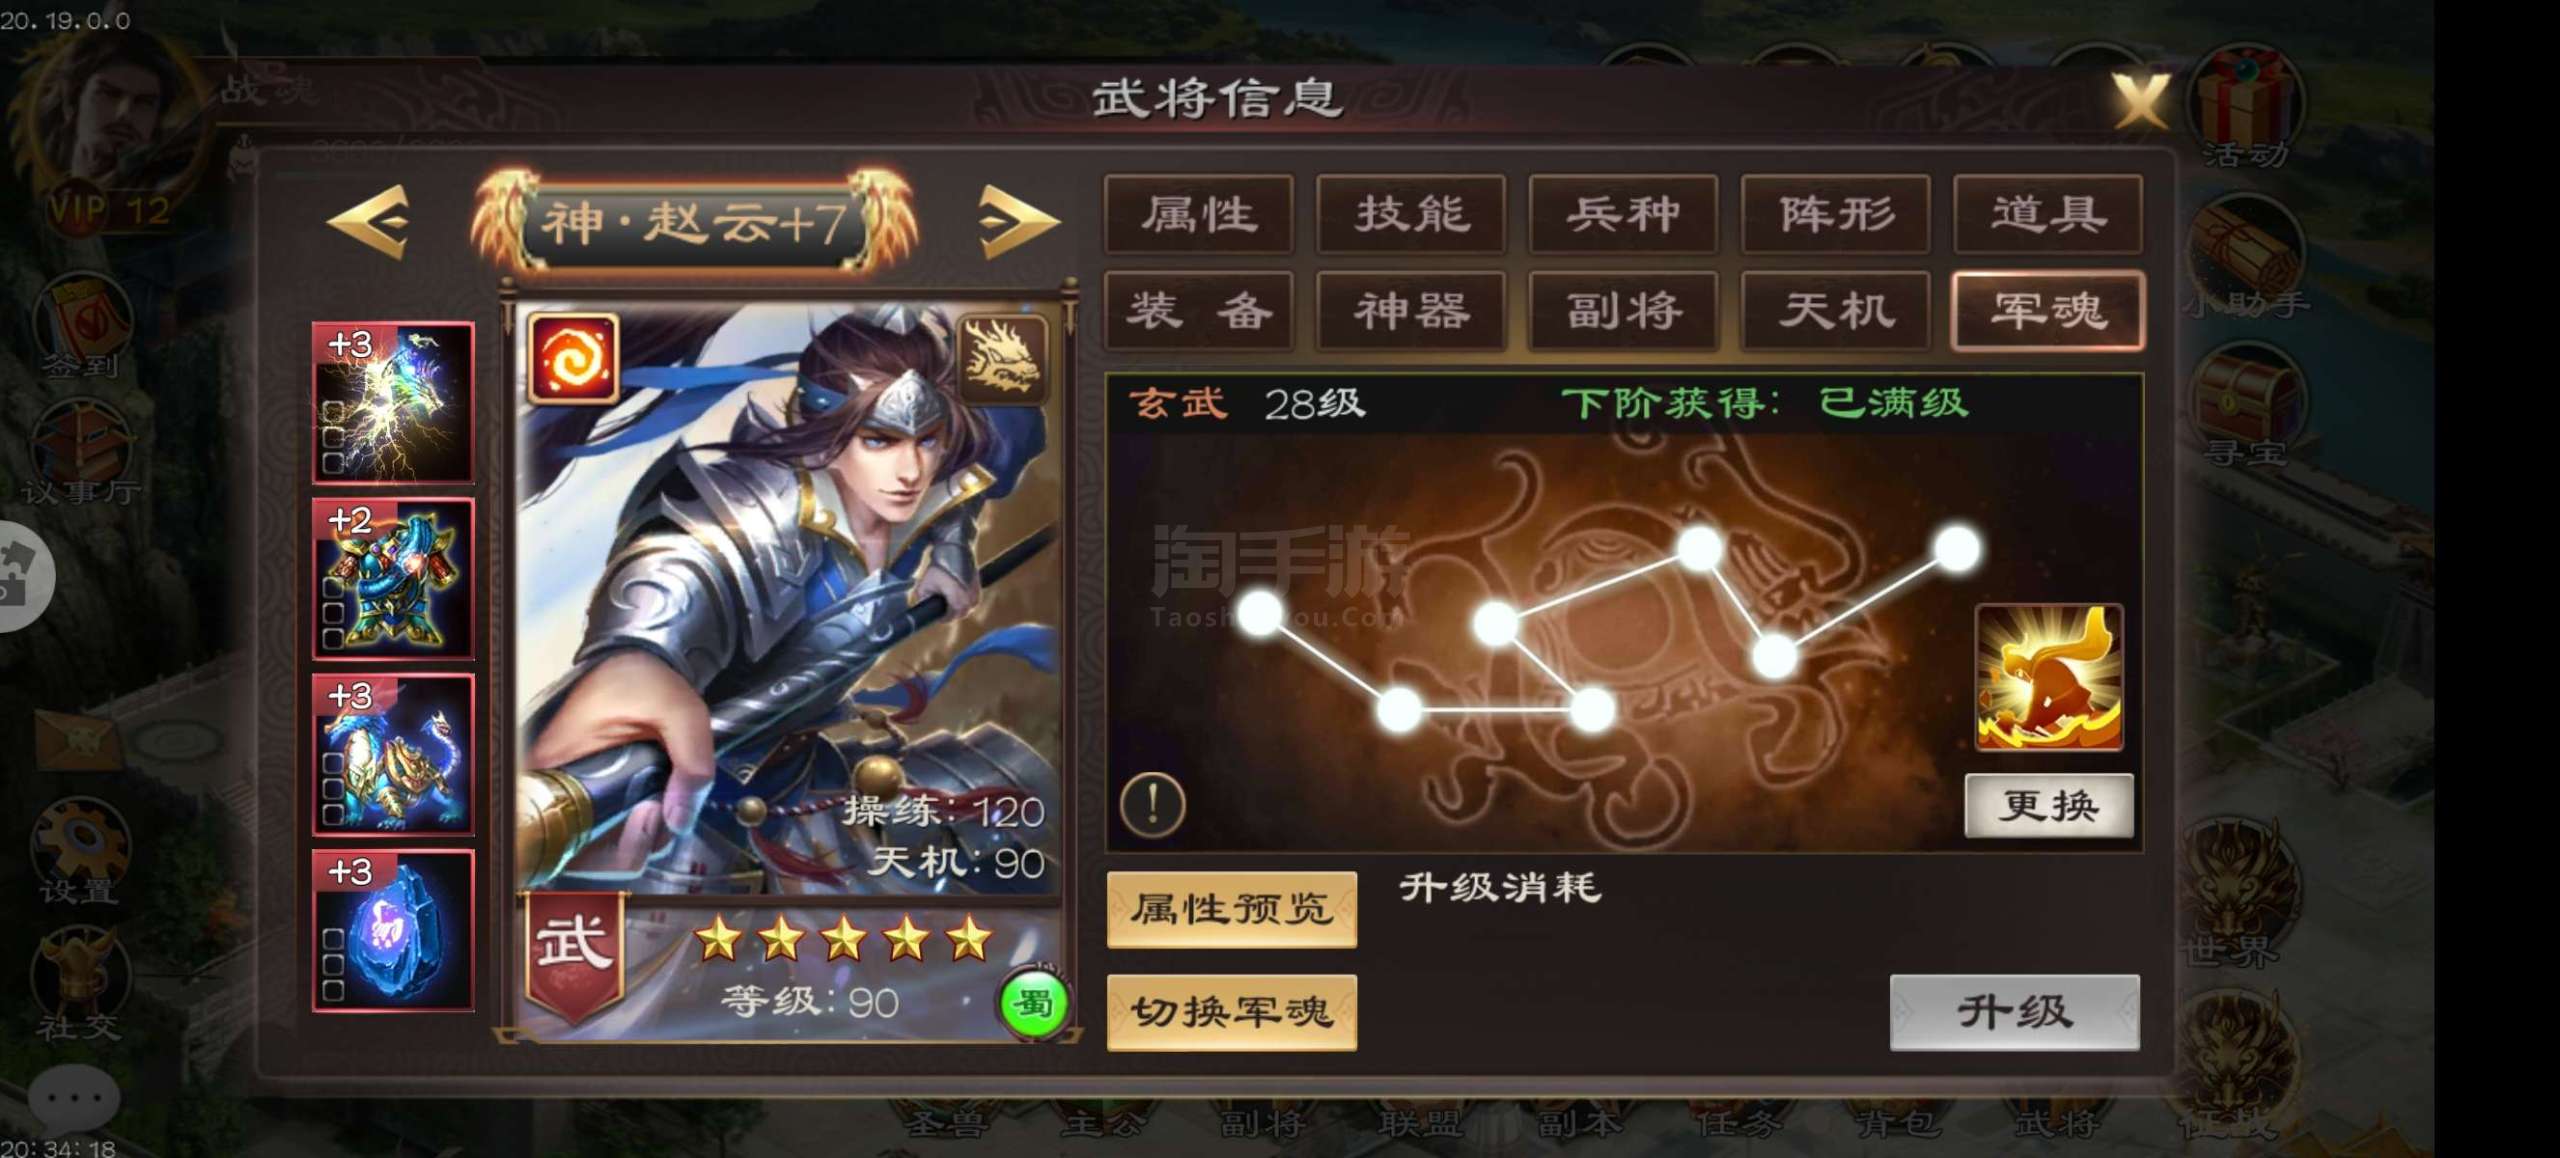This screenshot has height=1158, width=2560.
Task: Click the green 蜀 faction badge
Action: tap(1033, 1002)
